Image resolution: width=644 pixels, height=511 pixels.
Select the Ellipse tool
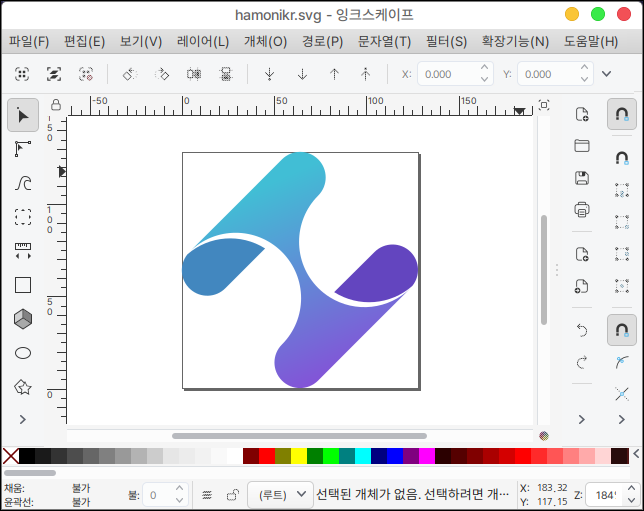pyautogui.click(x=22, y=353)
